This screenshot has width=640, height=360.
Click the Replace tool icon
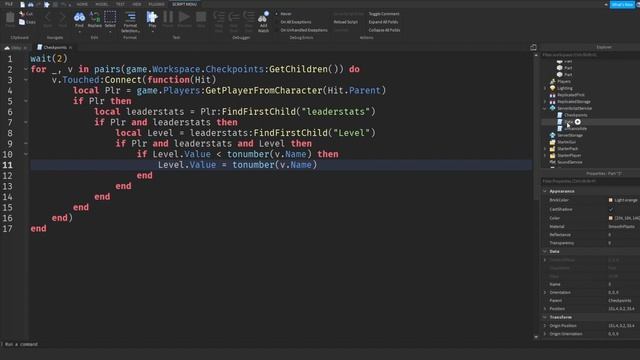(x=95, y=17)
